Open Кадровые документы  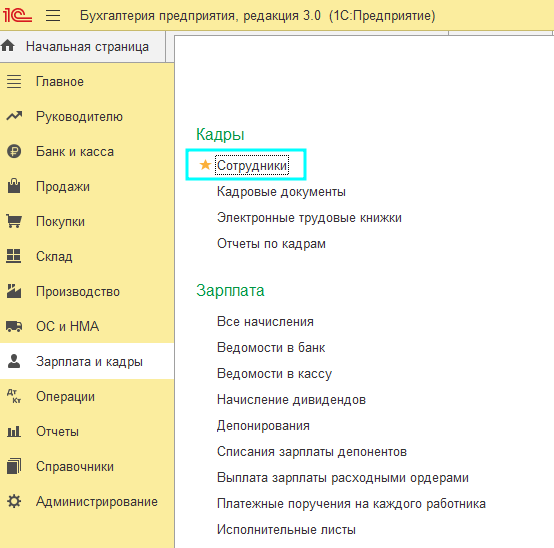coord(281,191)
